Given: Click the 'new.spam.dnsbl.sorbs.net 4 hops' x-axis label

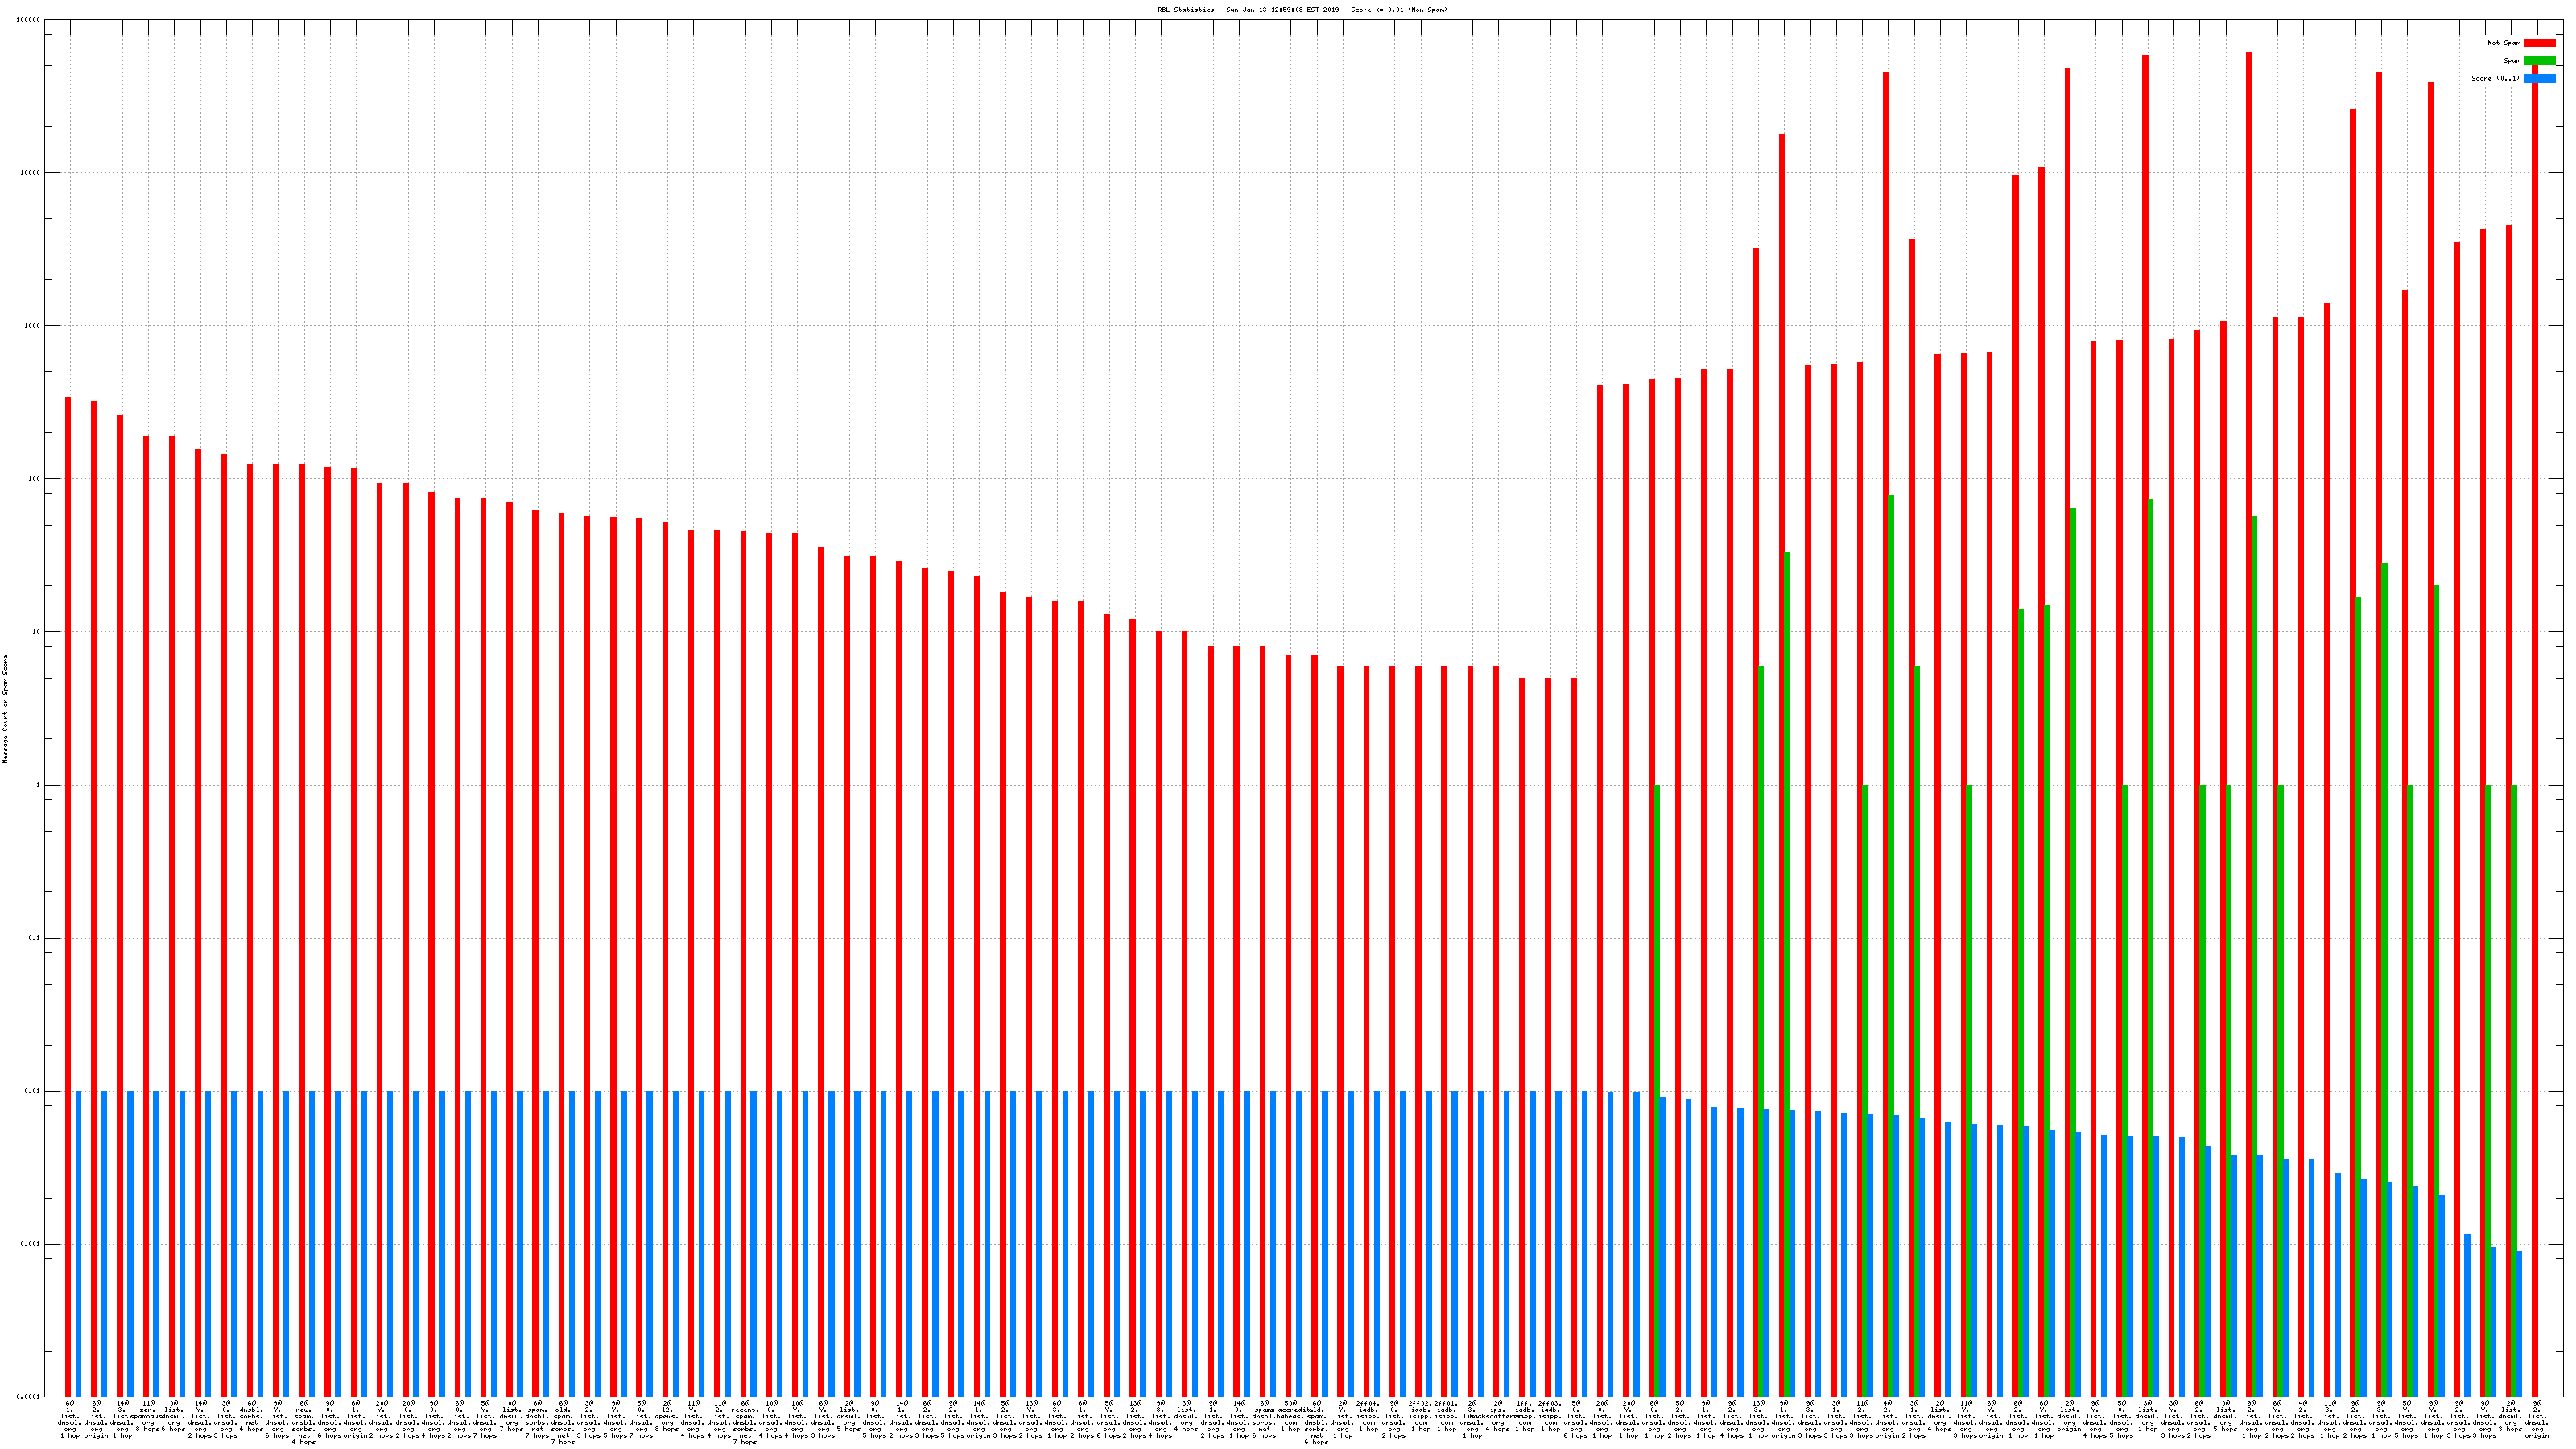Looking at the screenshot, I should [304, 1422].
